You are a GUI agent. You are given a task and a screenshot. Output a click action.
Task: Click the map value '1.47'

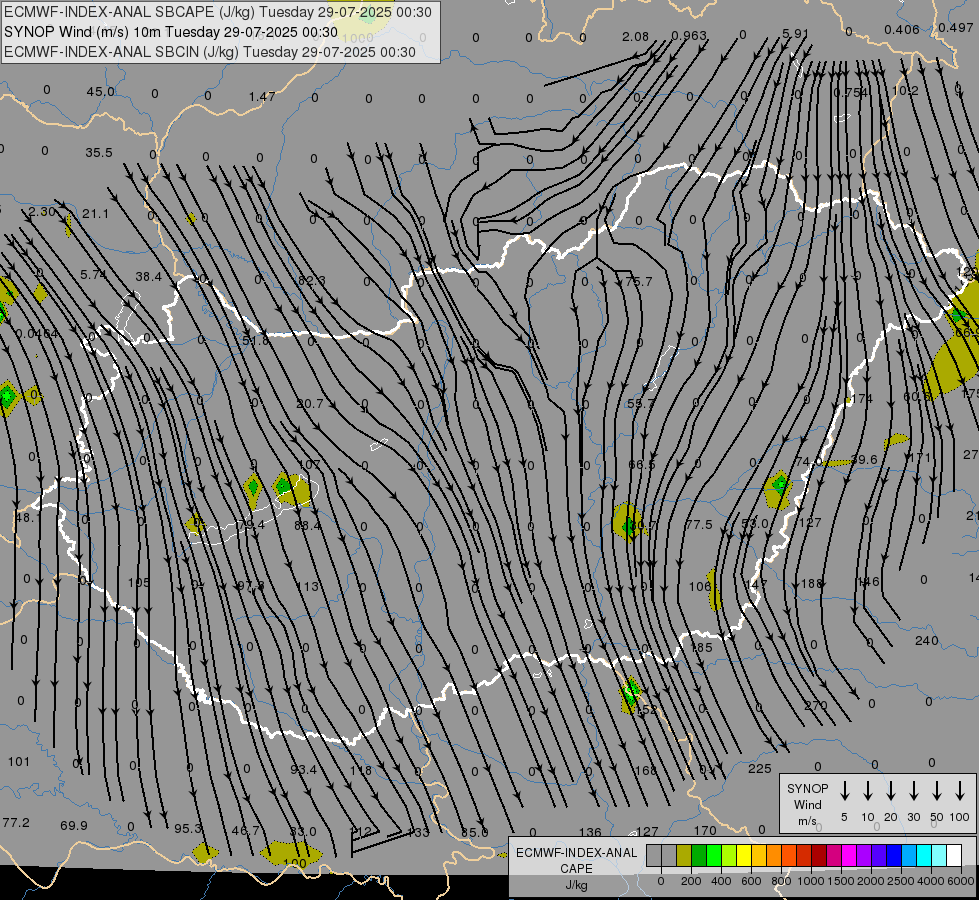(262, 96)
